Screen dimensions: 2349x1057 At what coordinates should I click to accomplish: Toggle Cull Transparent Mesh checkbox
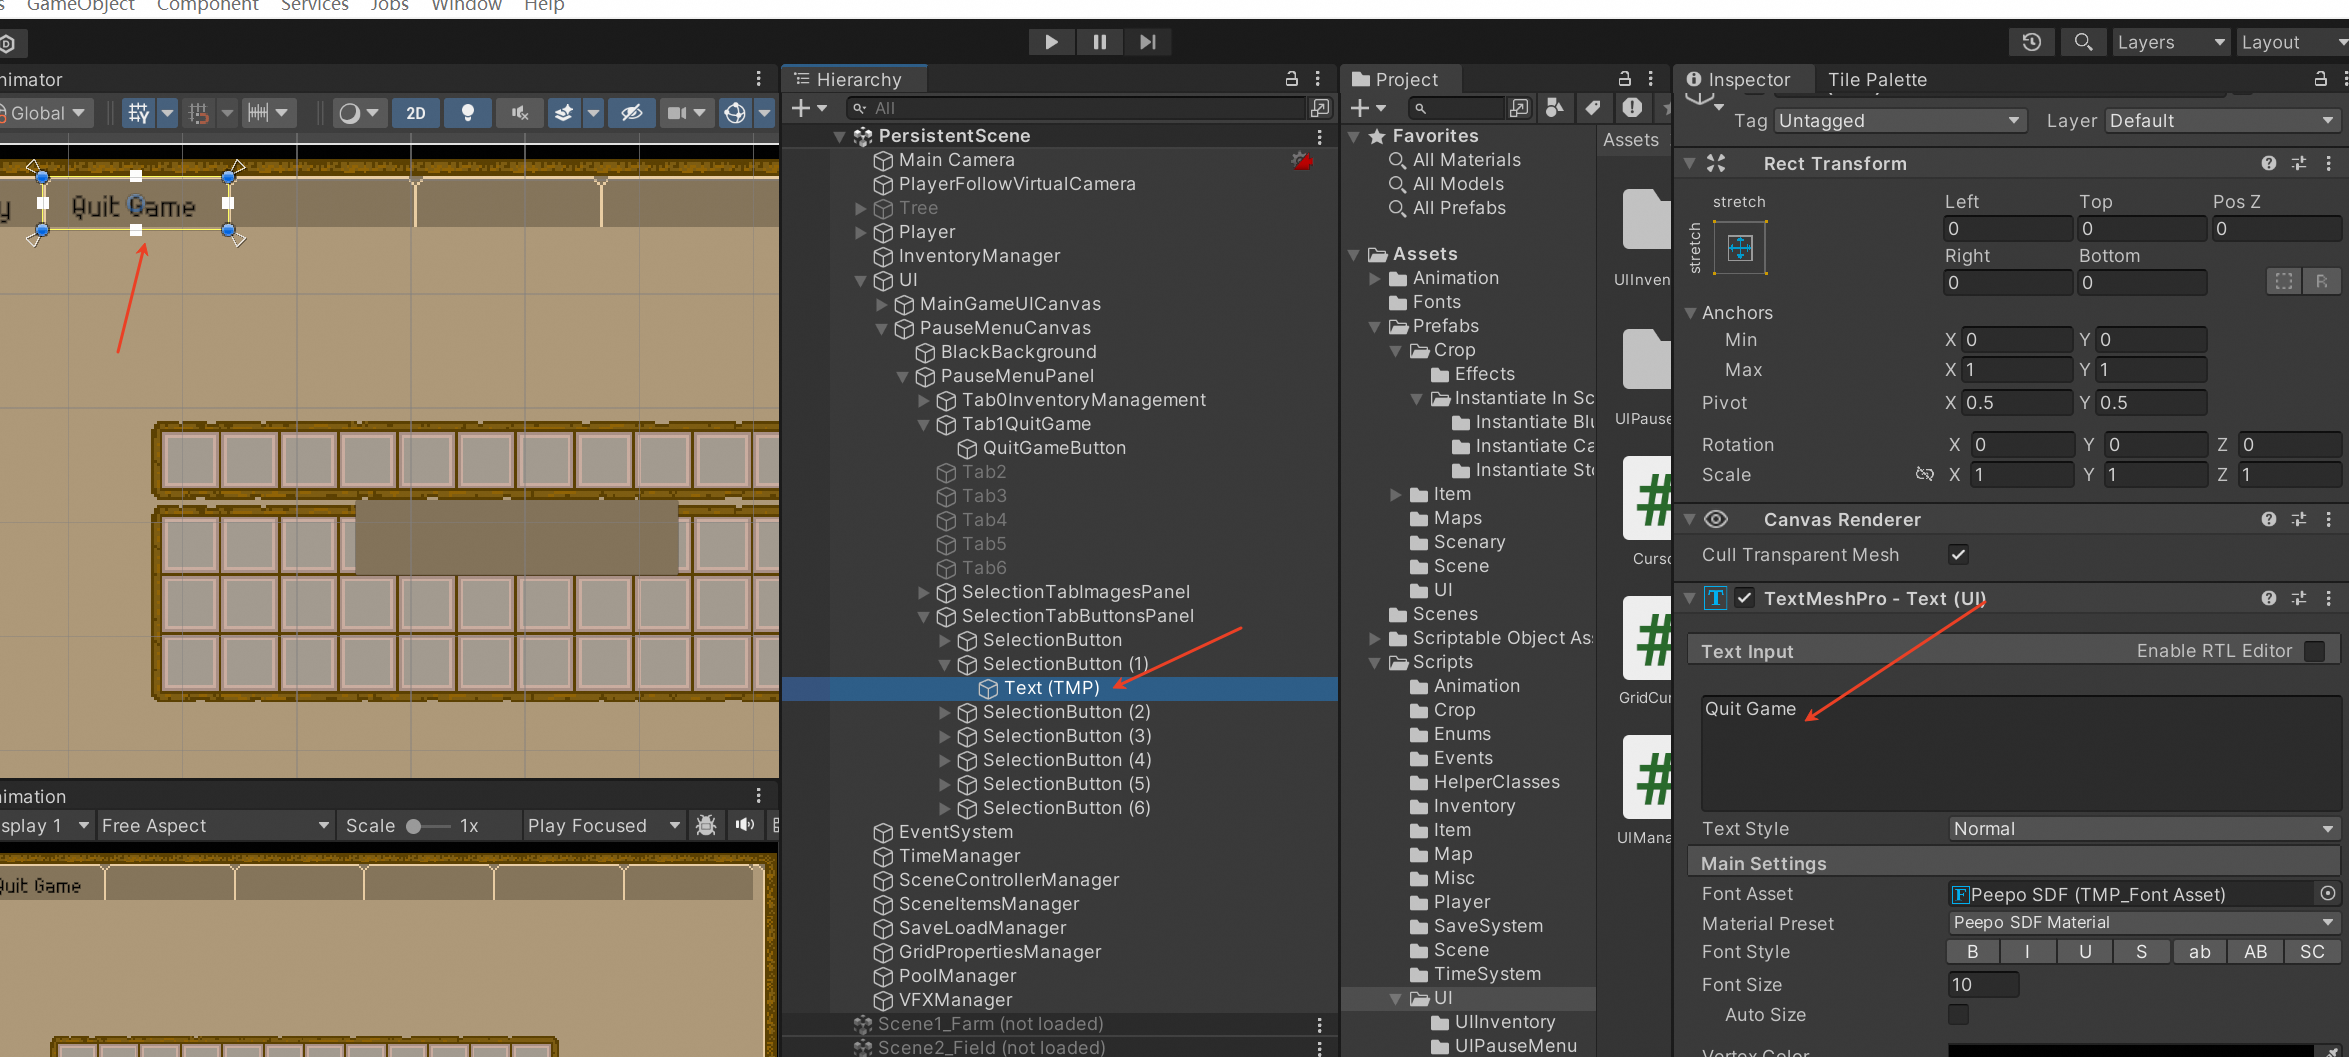point(1958,555)
